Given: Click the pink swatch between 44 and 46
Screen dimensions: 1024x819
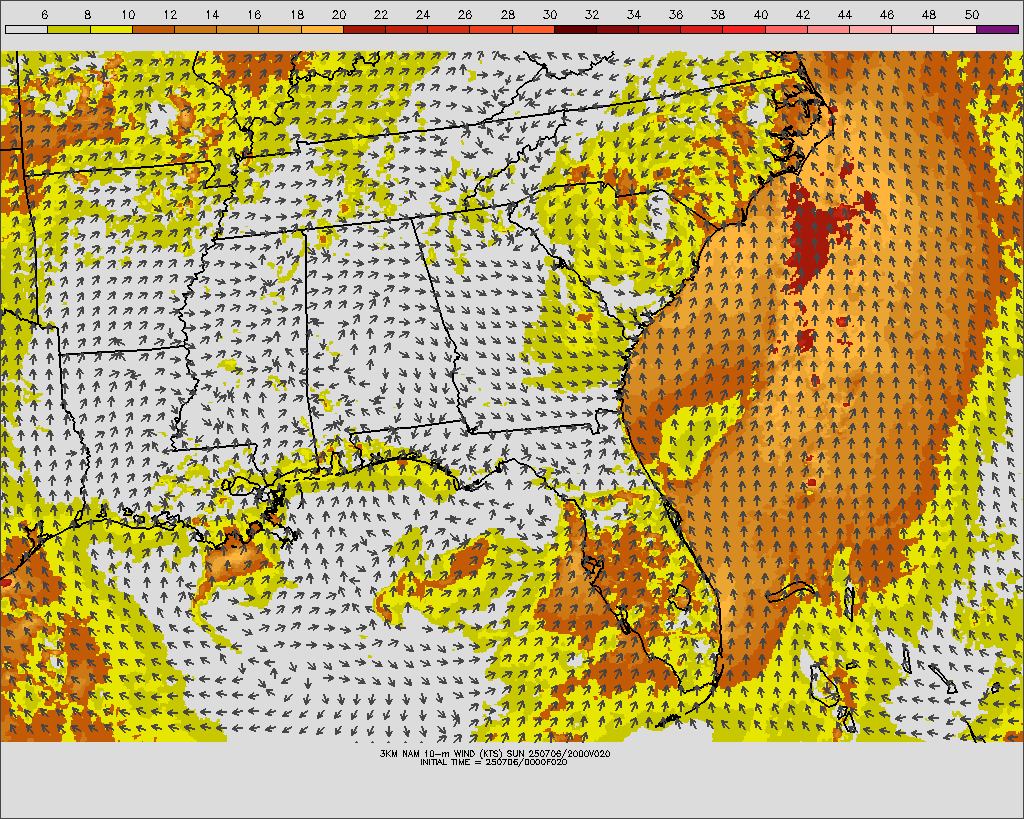Looking at the screenshot, I should tap(871, 29).
